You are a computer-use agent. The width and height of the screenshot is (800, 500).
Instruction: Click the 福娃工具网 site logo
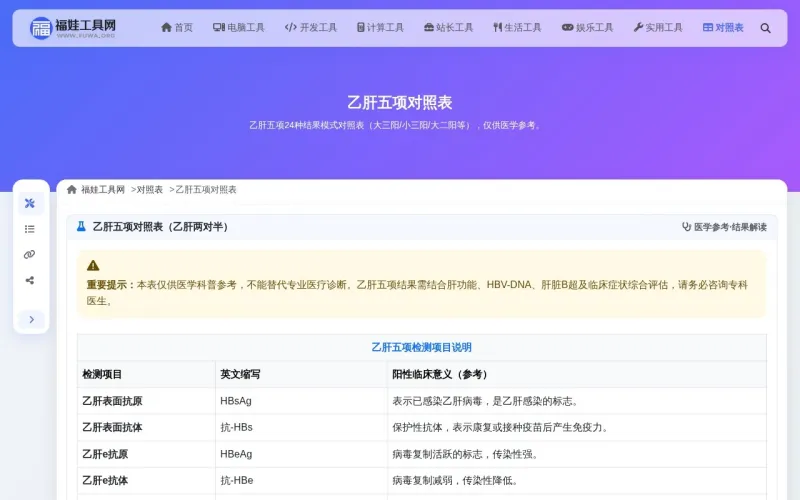pos(72,28)
